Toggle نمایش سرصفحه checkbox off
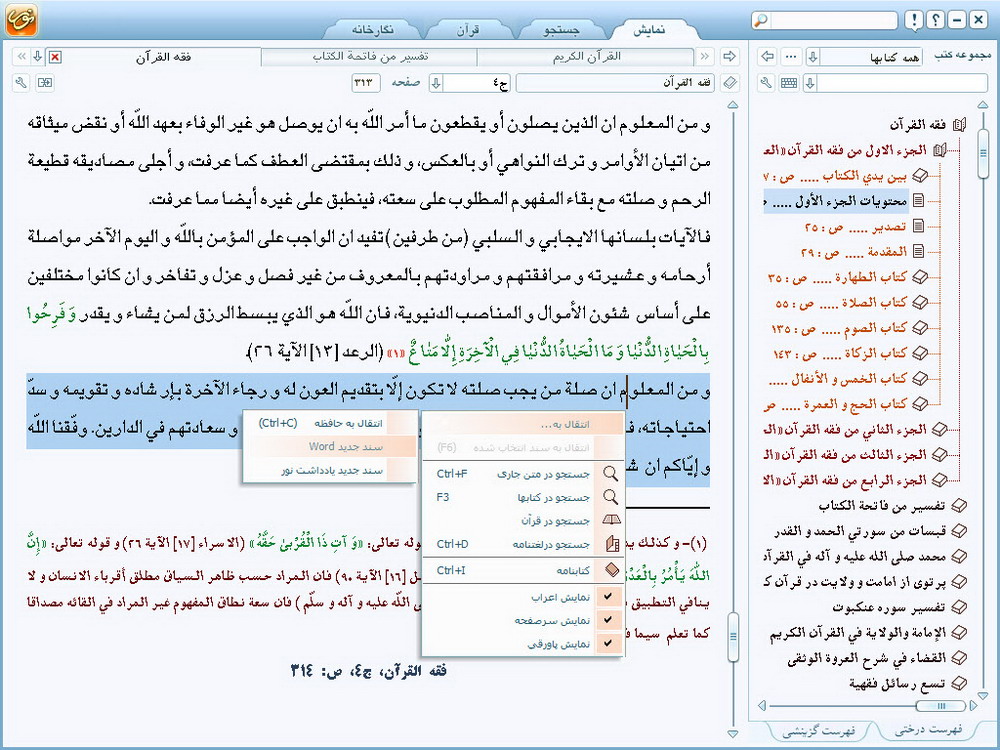 point(607,620)
